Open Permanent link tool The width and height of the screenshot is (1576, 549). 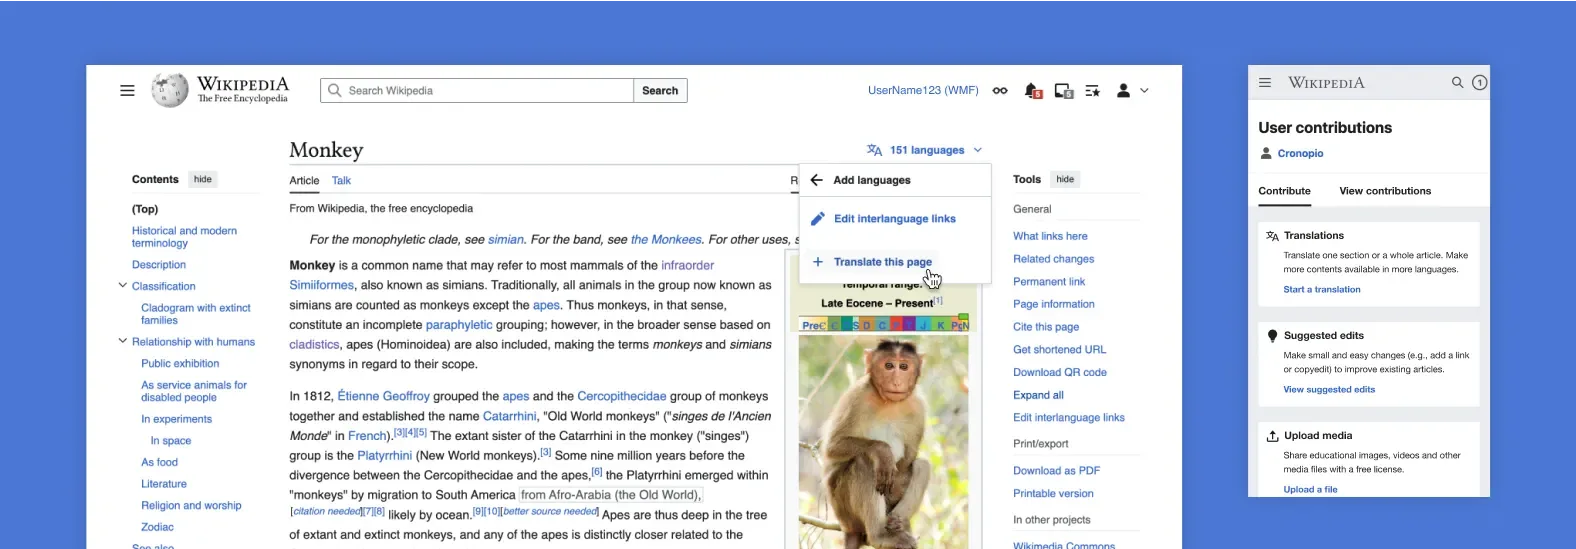click(x=1049, y=282)
